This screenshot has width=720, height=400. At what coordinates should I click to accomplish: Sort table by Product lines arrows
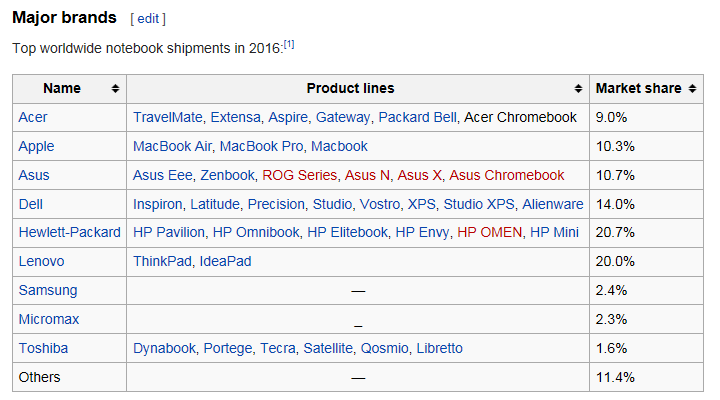tap(578, 89)
